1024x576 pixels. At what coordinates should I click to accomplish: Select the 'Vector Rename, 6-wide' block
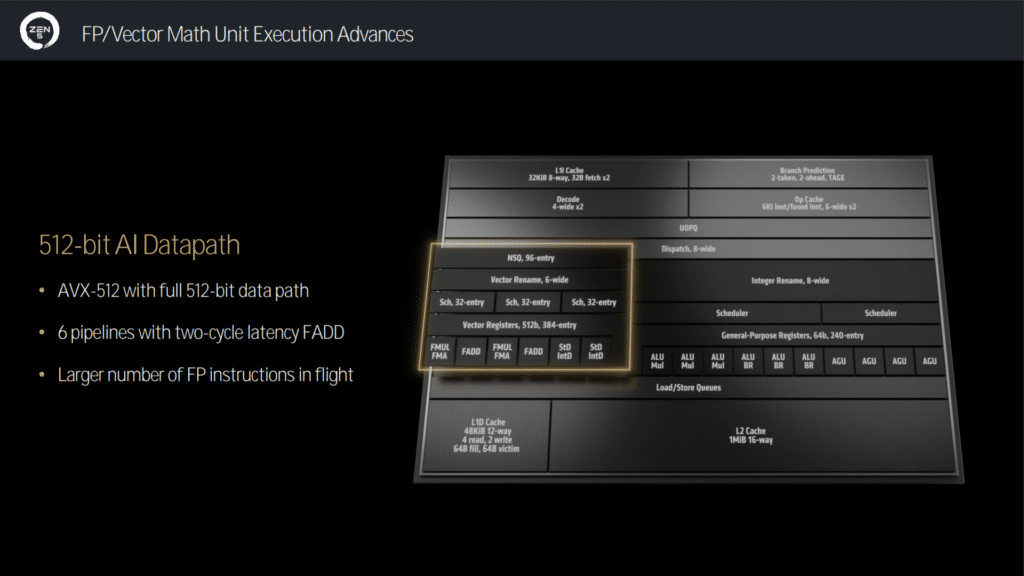pos(529,280)
